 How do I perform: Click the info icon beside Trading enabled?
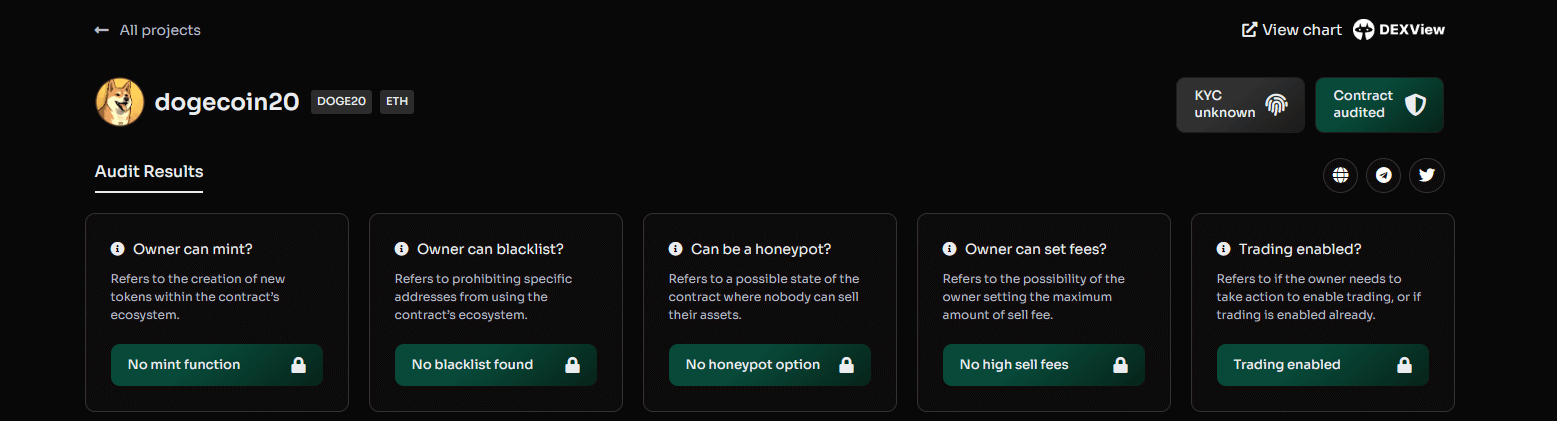(1223, 249)
